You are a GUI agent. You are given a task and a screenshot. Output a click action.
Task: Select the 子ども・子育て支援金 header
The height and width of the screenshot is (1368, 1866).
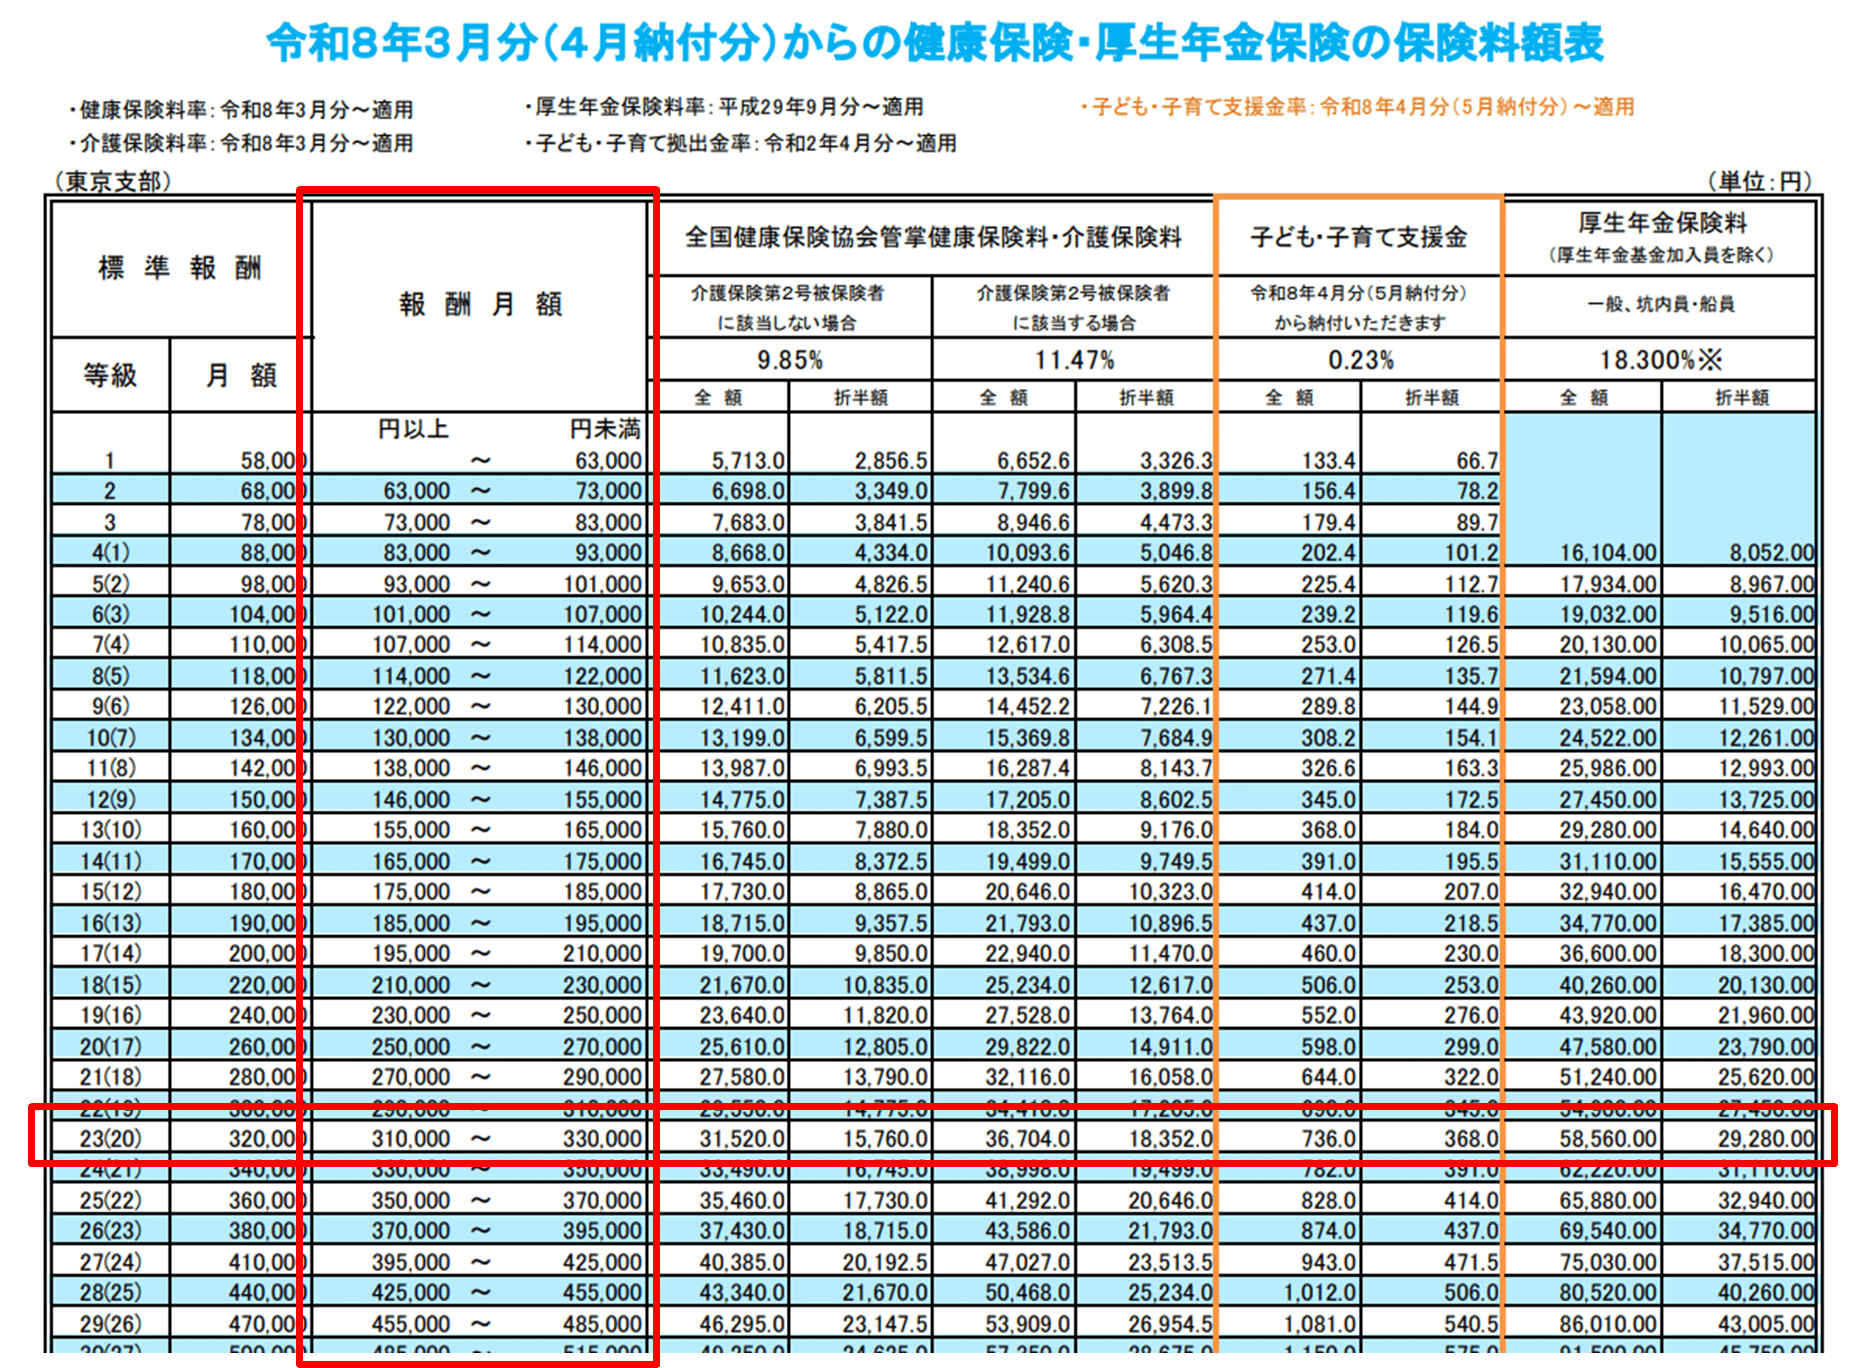tap(1359, 237)
